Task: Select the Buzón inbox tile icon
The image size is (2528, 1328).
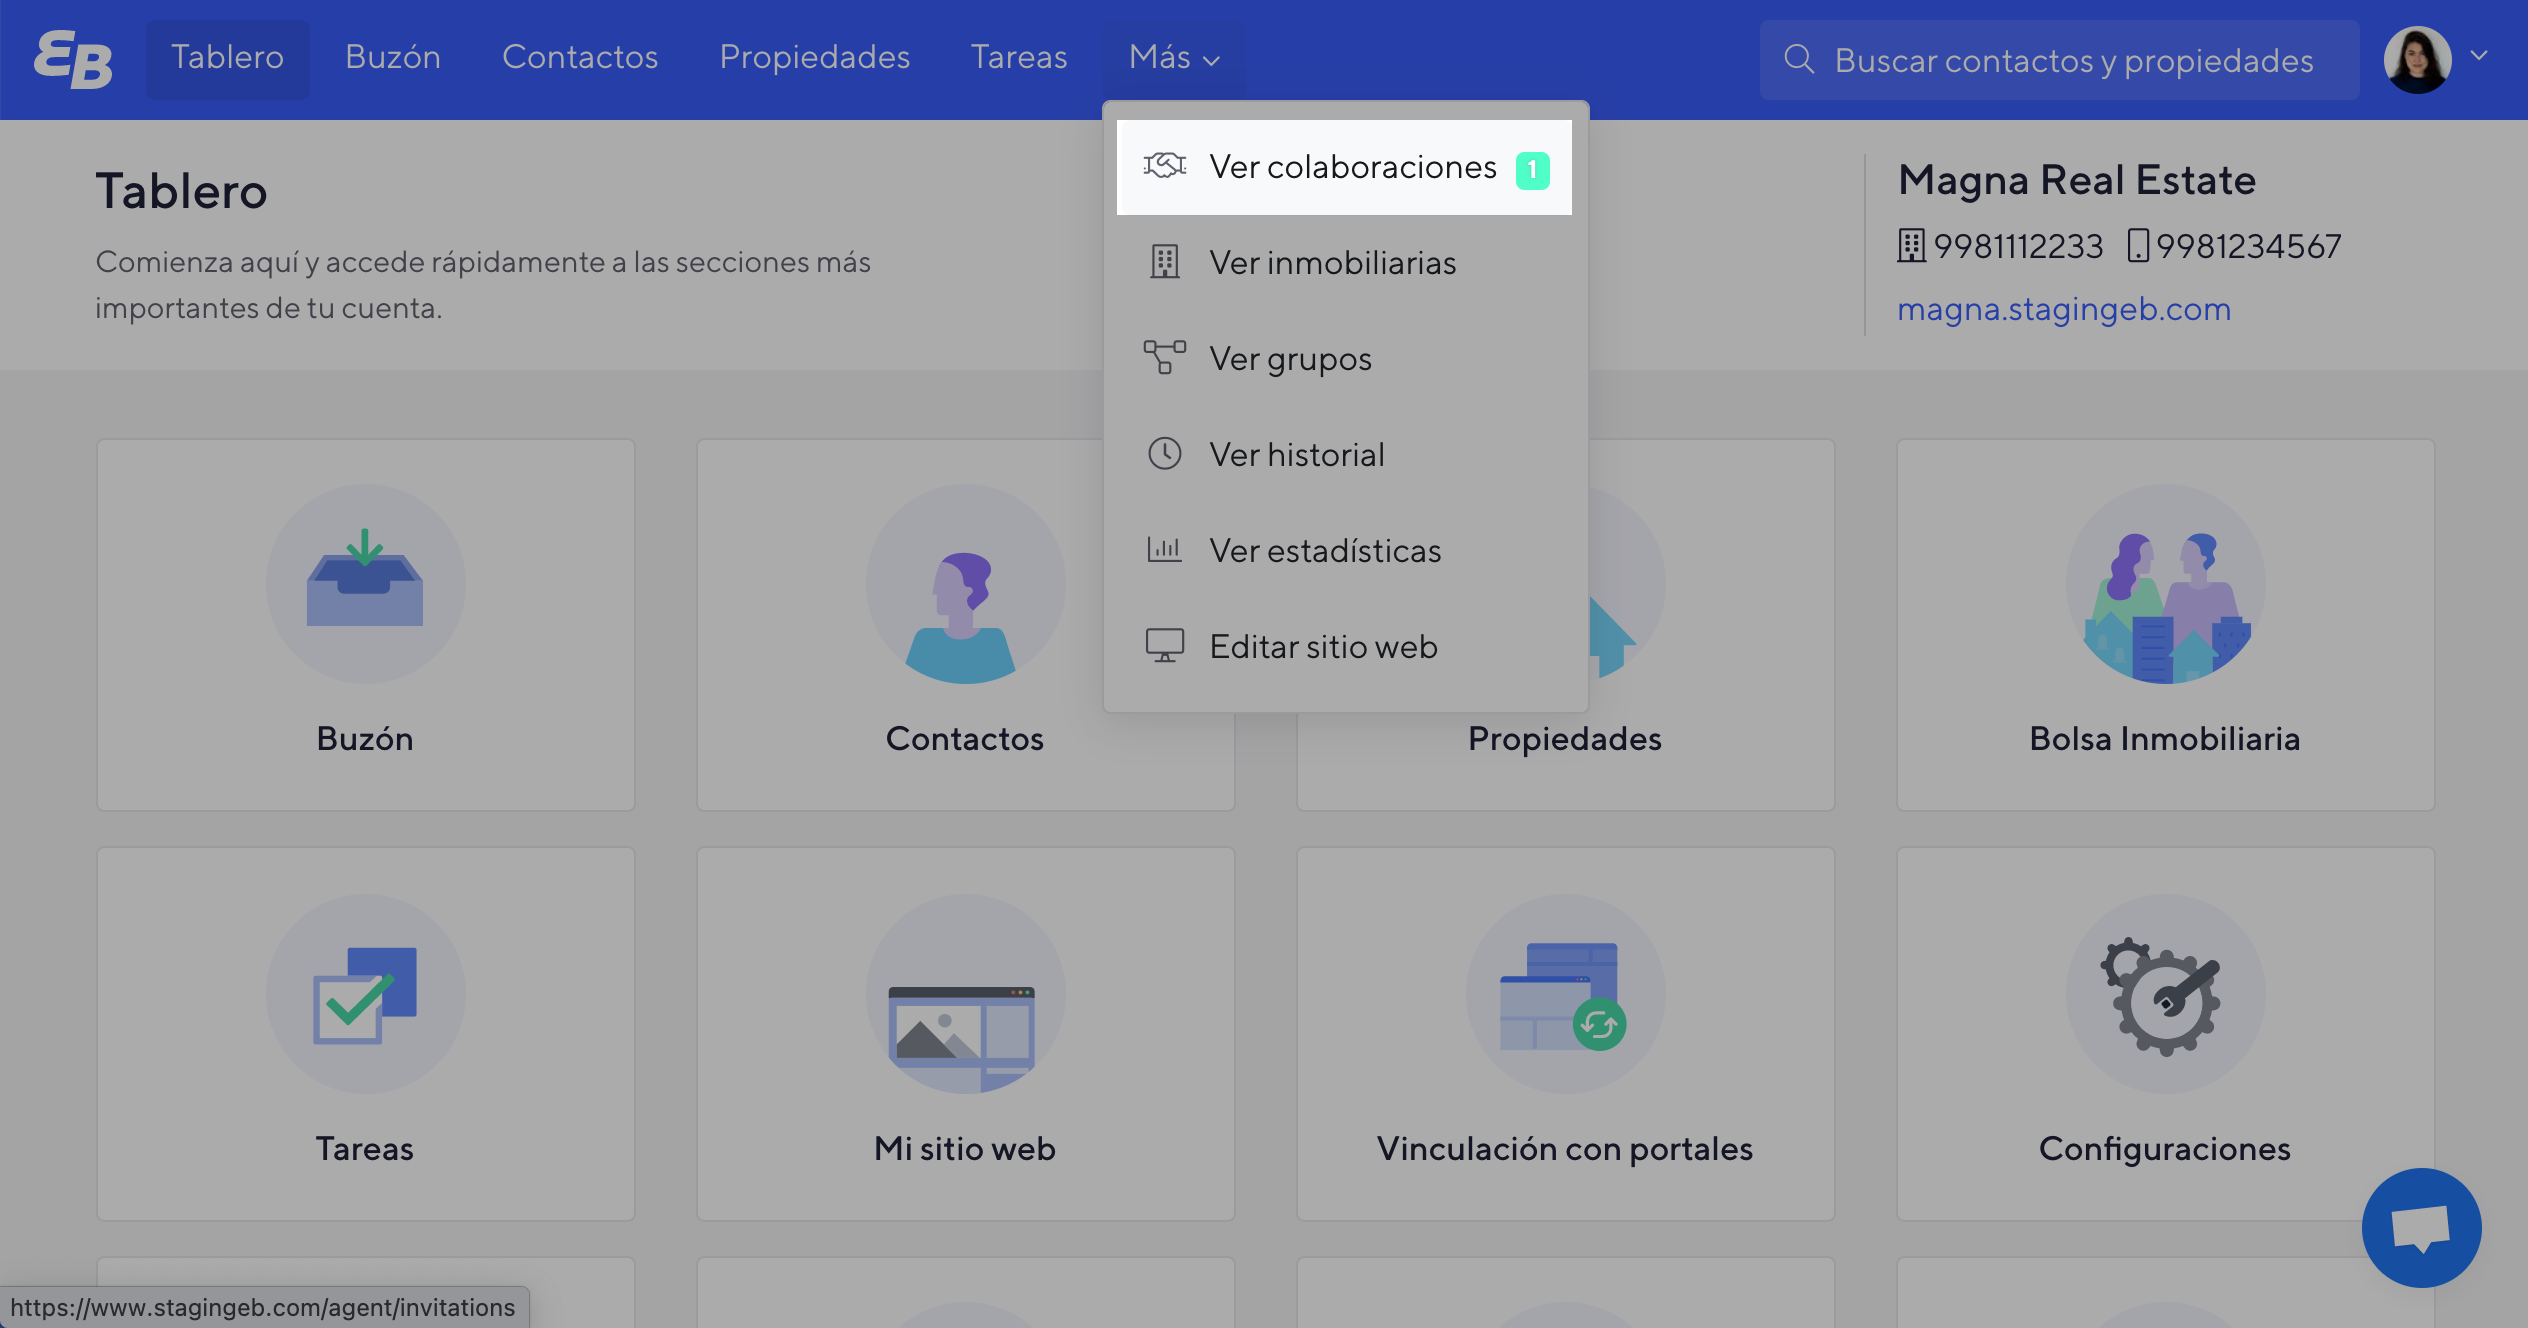Action: tap(364, 586)
